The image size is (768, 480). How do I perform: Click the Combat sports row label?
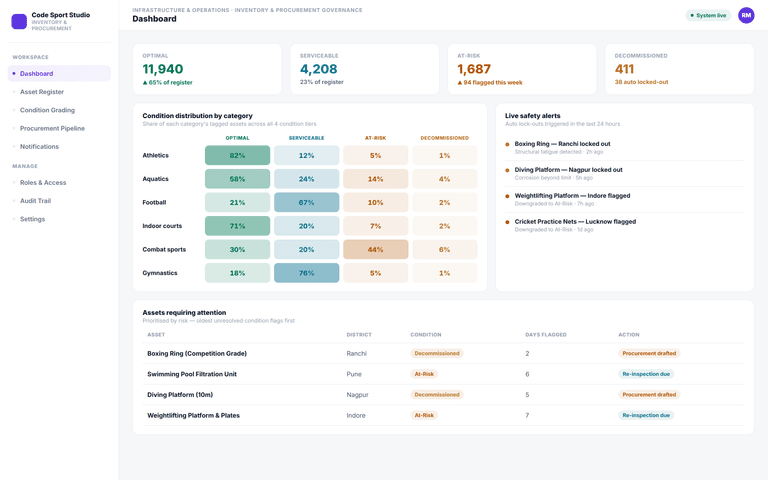click(x=164, y=249)
